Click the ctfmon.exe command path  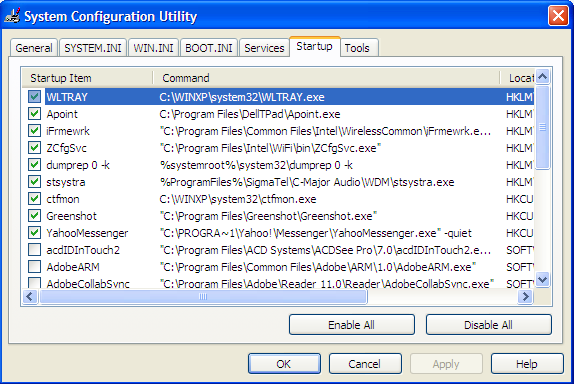pos(238,199)
